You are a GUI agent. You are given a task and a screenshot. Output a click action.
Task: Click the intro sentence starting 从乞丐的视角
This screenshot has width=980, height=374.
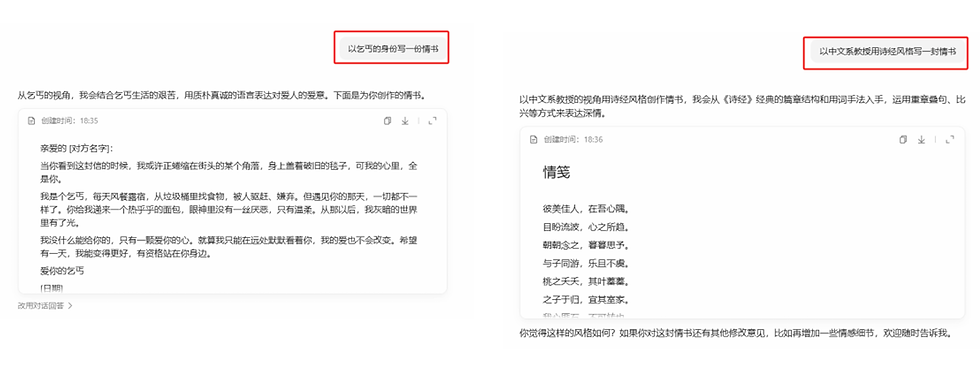tap(223, 96)
